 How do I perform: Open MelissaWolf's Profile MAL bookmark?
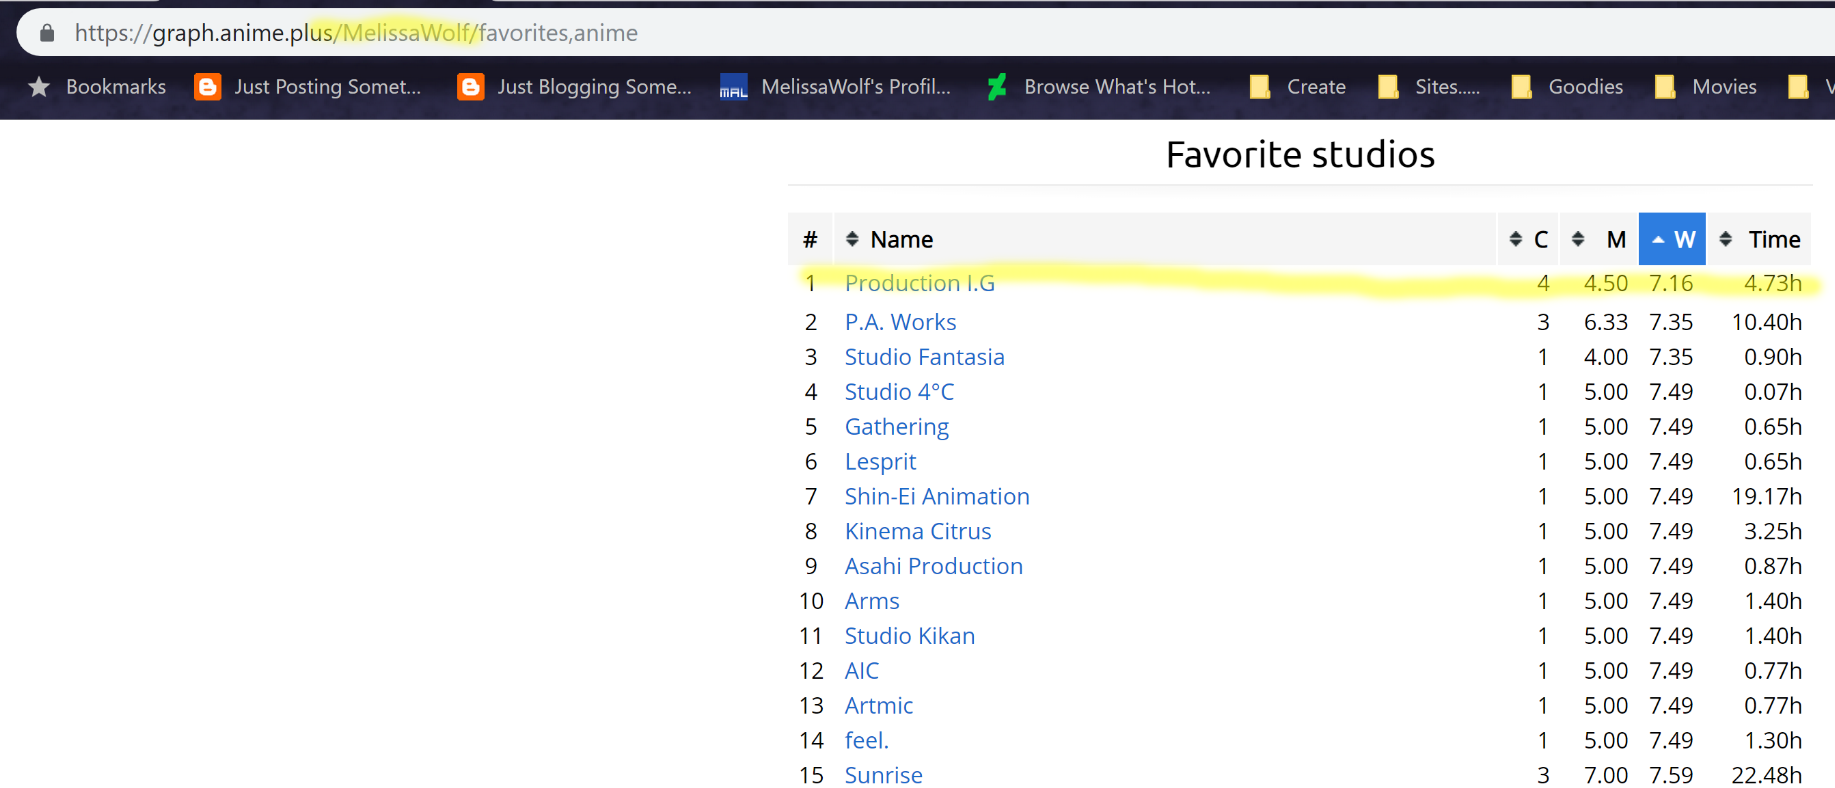[836, 87]
